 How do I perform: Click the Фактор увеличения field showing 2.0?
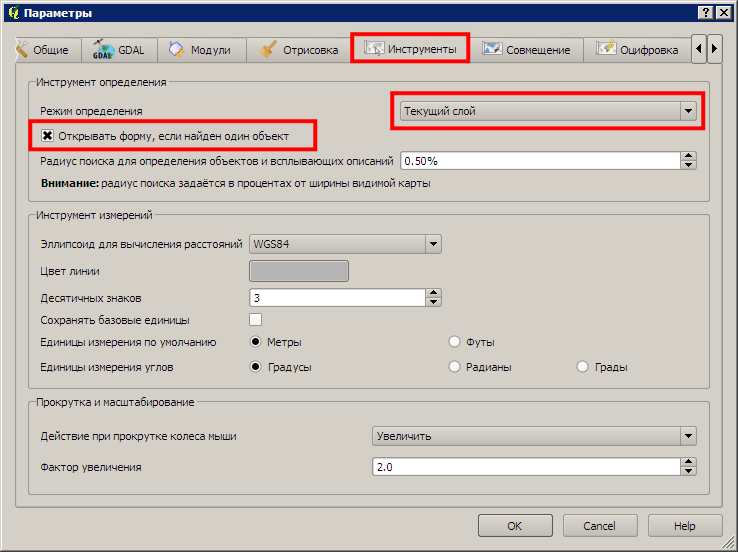coord(526,467)
